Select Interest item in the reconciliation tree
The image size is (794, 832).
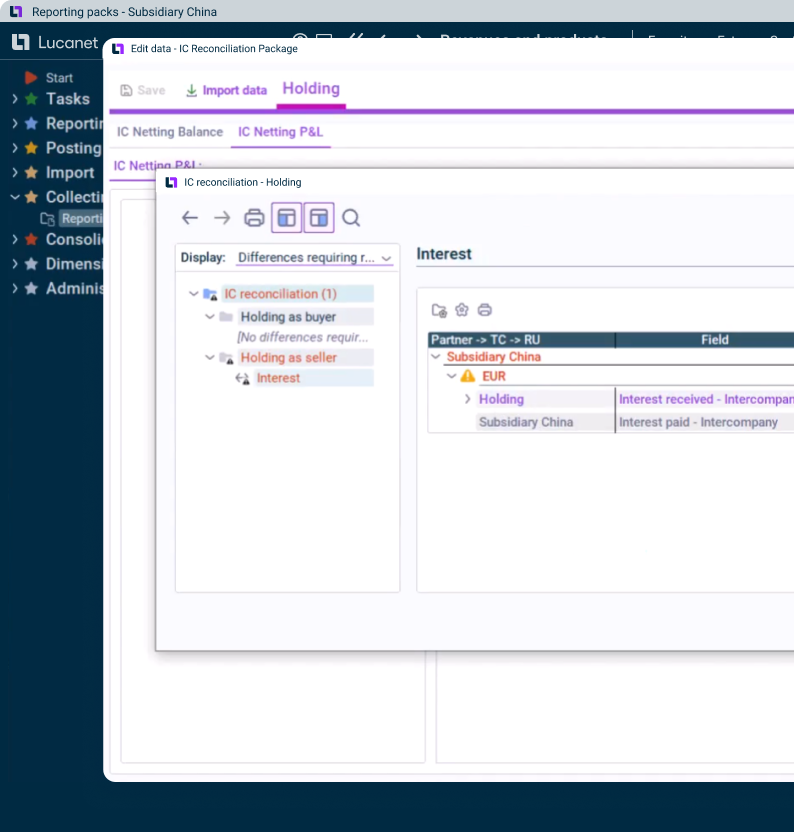click(x=278, y=378)
